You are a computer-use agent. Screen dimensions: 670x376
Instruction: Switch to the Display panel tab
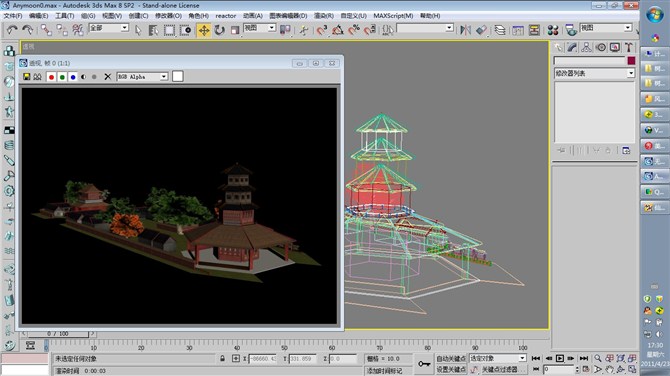615,47
